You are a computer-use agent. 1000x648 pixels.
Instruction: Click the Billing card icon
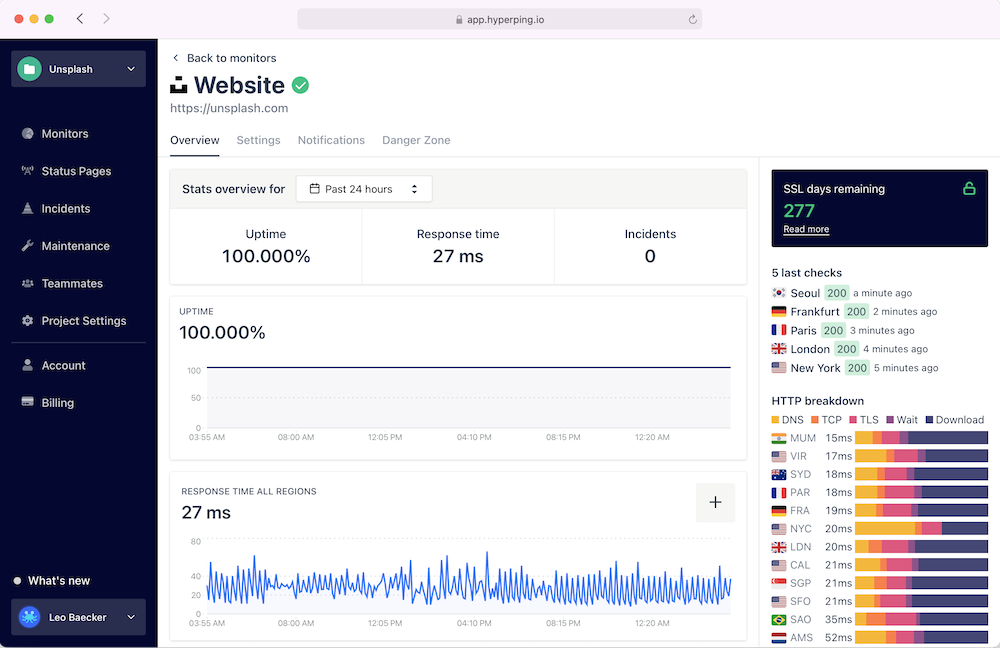click(x=28, y=403)
